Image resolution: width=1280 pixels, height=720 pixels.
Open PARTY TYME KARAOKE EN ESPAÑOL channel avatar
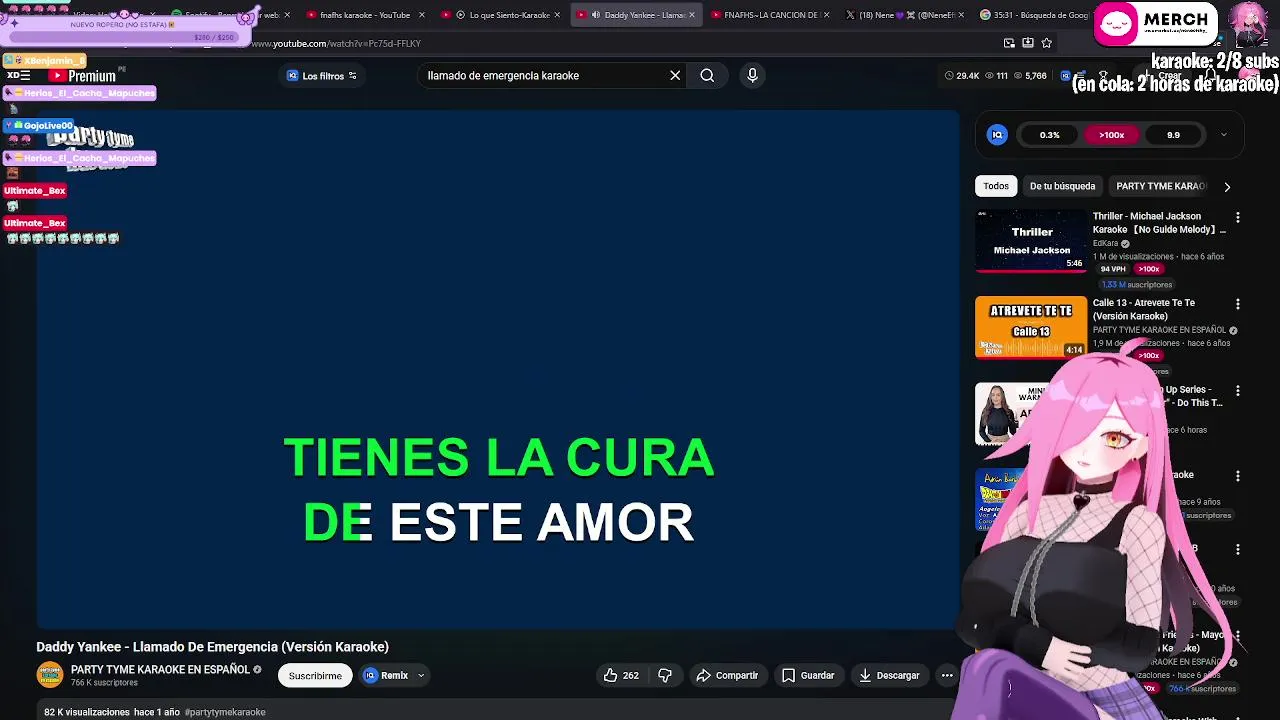[50, 675]
